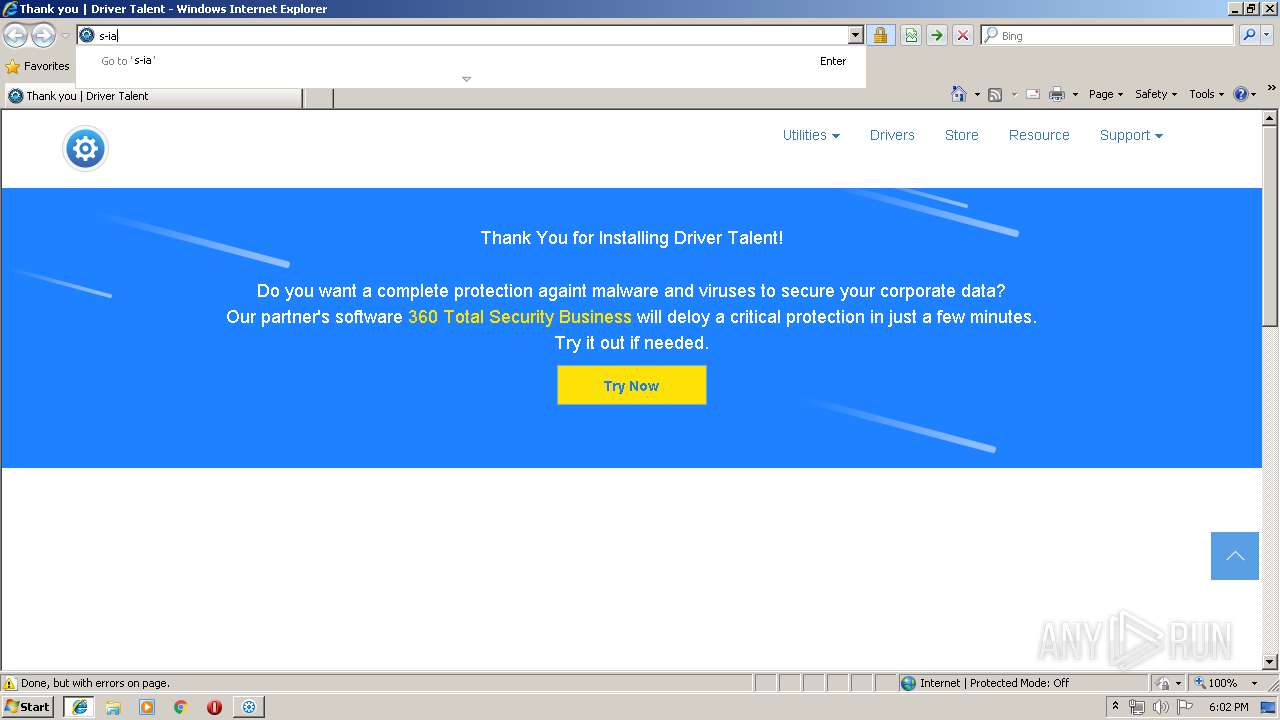The width and height of the screenshot is (1280, 720).
Task: Click the warning icon in status bar
Action: [x=10, y=683]
